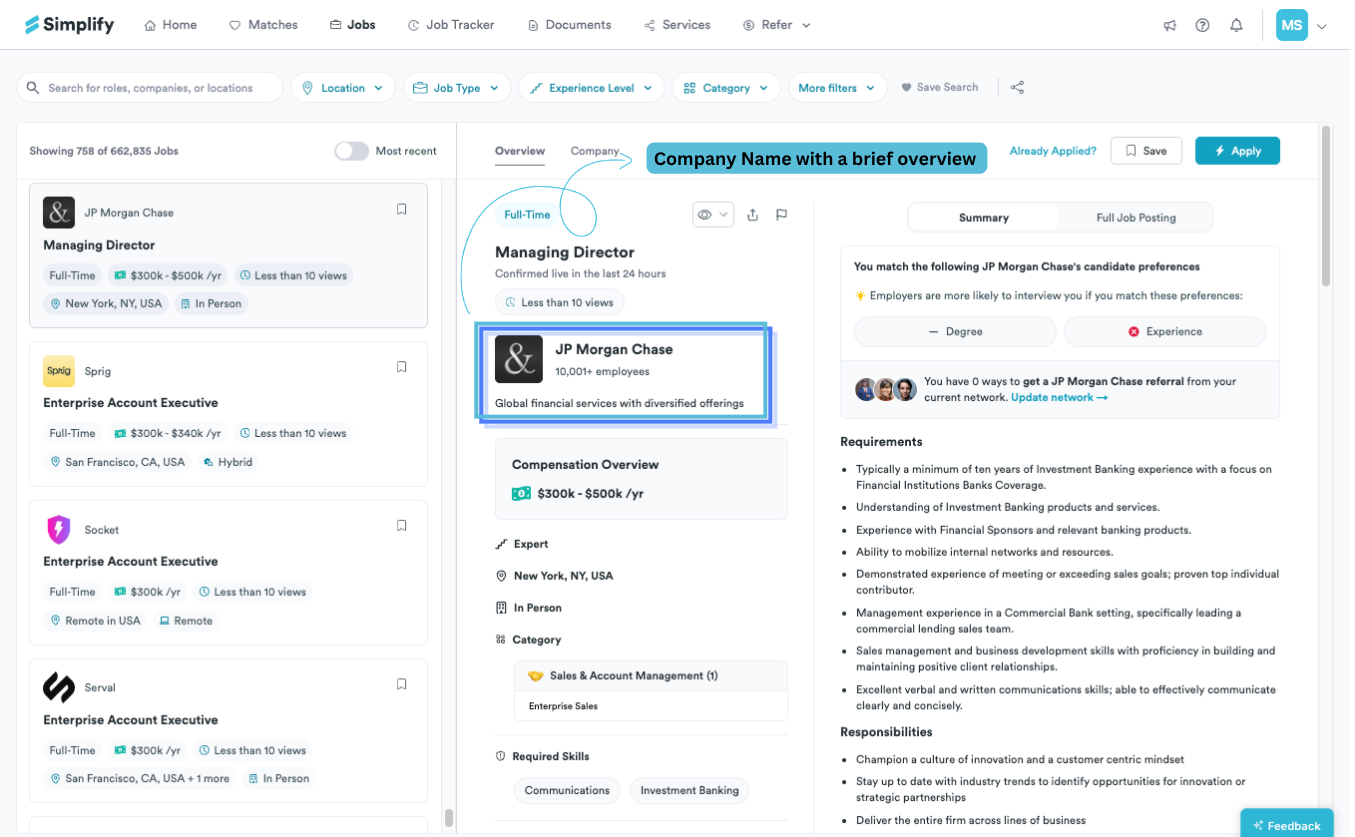1355x837 pixels.
Task: Open the eye visibility dropdown
Action: (x=713, y=215)
